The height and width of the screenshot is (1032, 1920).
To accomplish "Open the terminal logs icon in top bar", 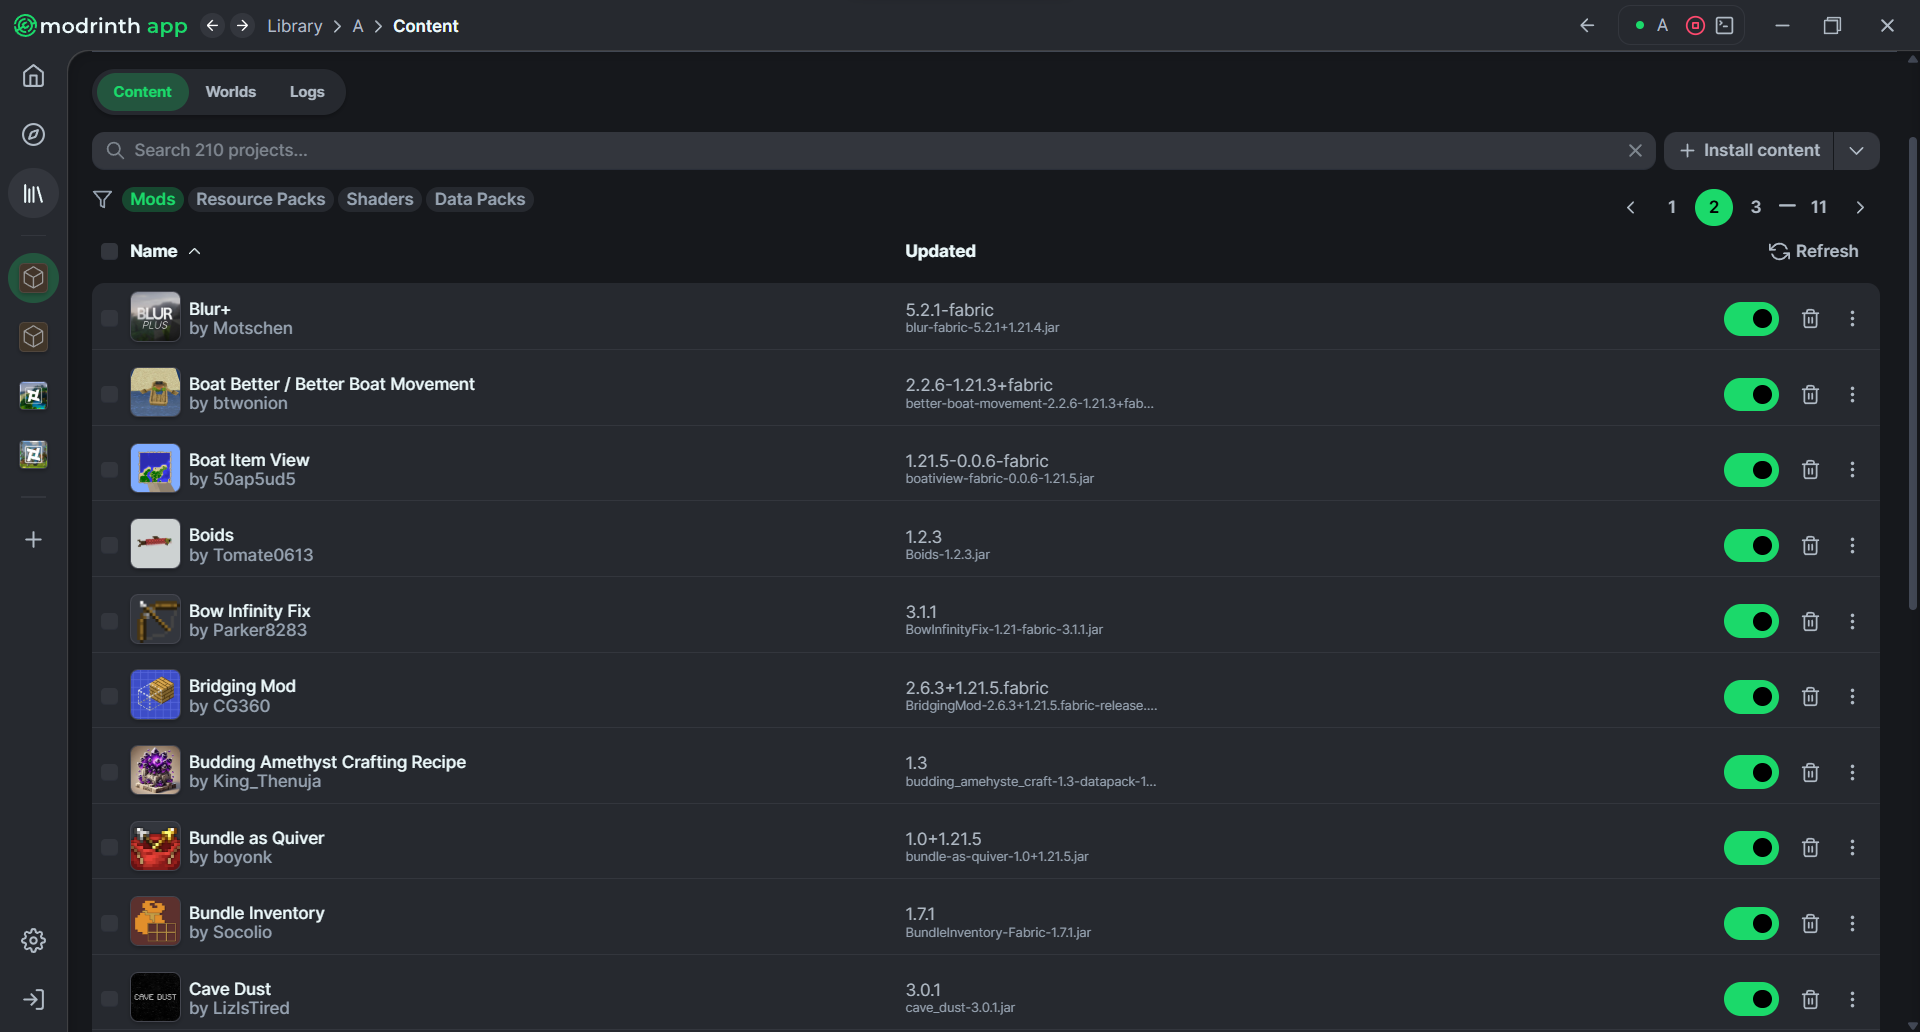I will tap(1725, 26).
